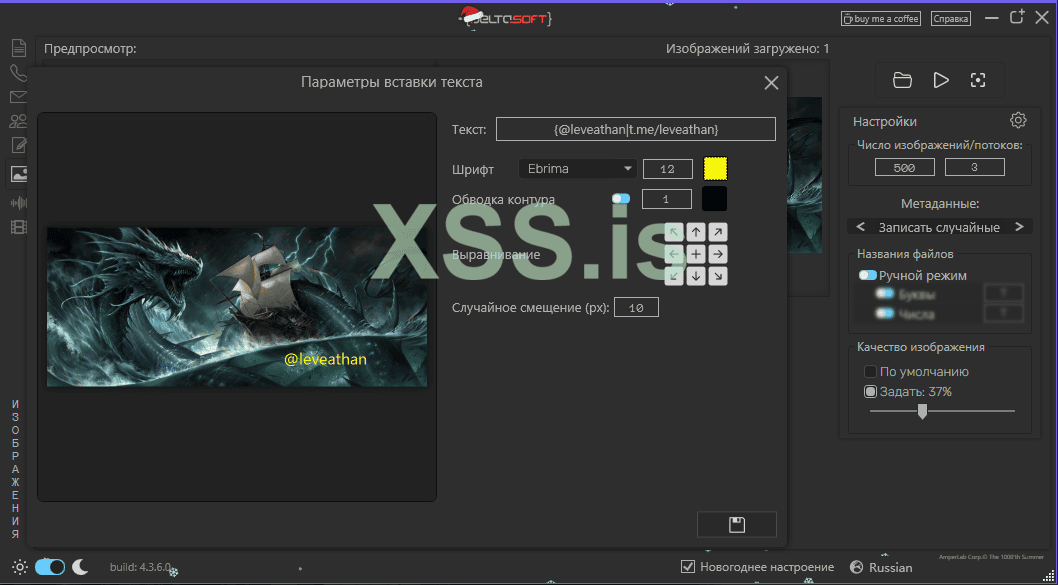1058x585 pixels.
Task: Open the Справка help button
Action: click(x=951, y=18)
